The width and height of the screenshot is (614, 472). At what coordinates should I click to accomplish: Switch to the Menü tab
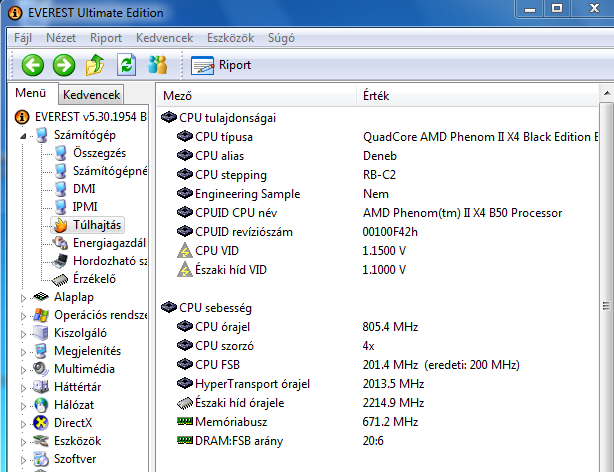pos(31,93)
